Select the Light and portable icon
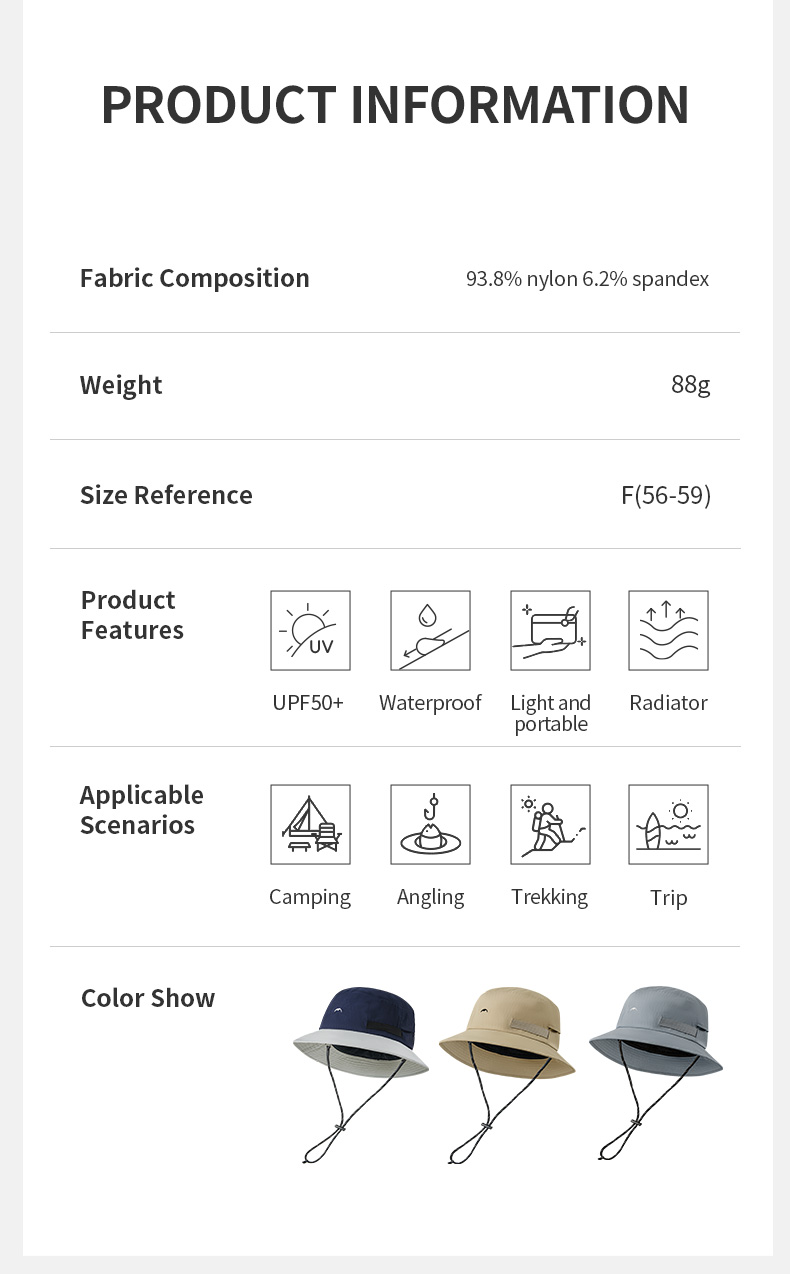Screen dimensions: 790x1274 pyautogui.click(x=550, y=630)
